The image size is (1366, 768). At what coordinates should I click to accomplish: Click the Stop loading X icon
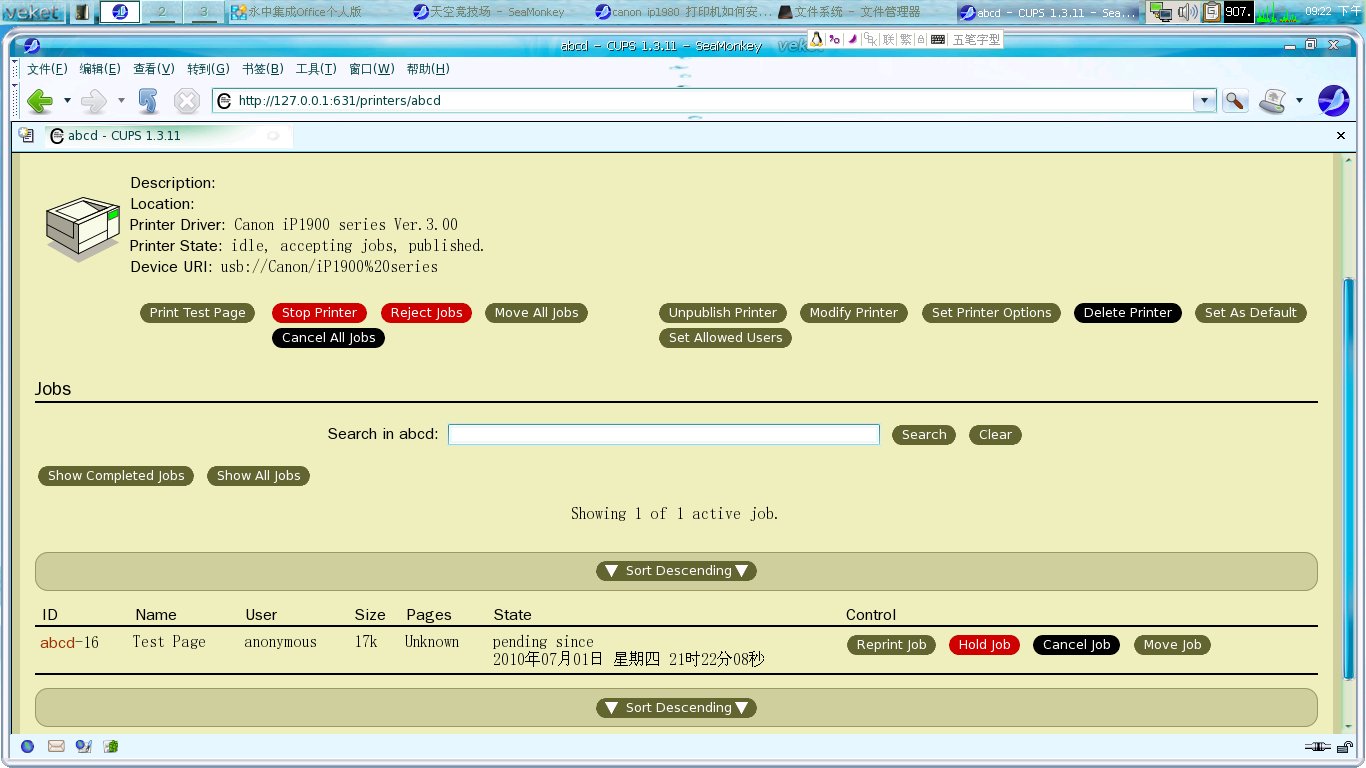click(x=187, y=100)
